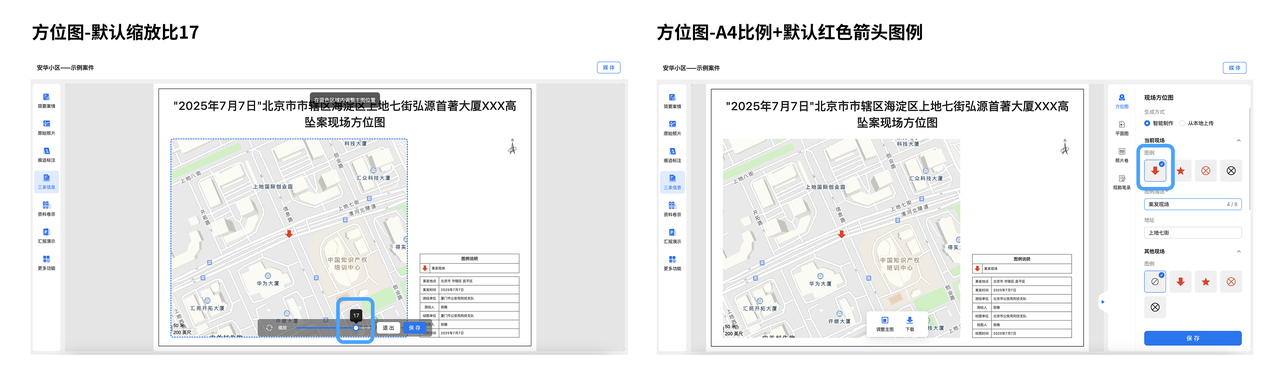Click the address field containing 上地七街
The height and width of the screenshot is (376, 1280).
[x=1193, y=232]
